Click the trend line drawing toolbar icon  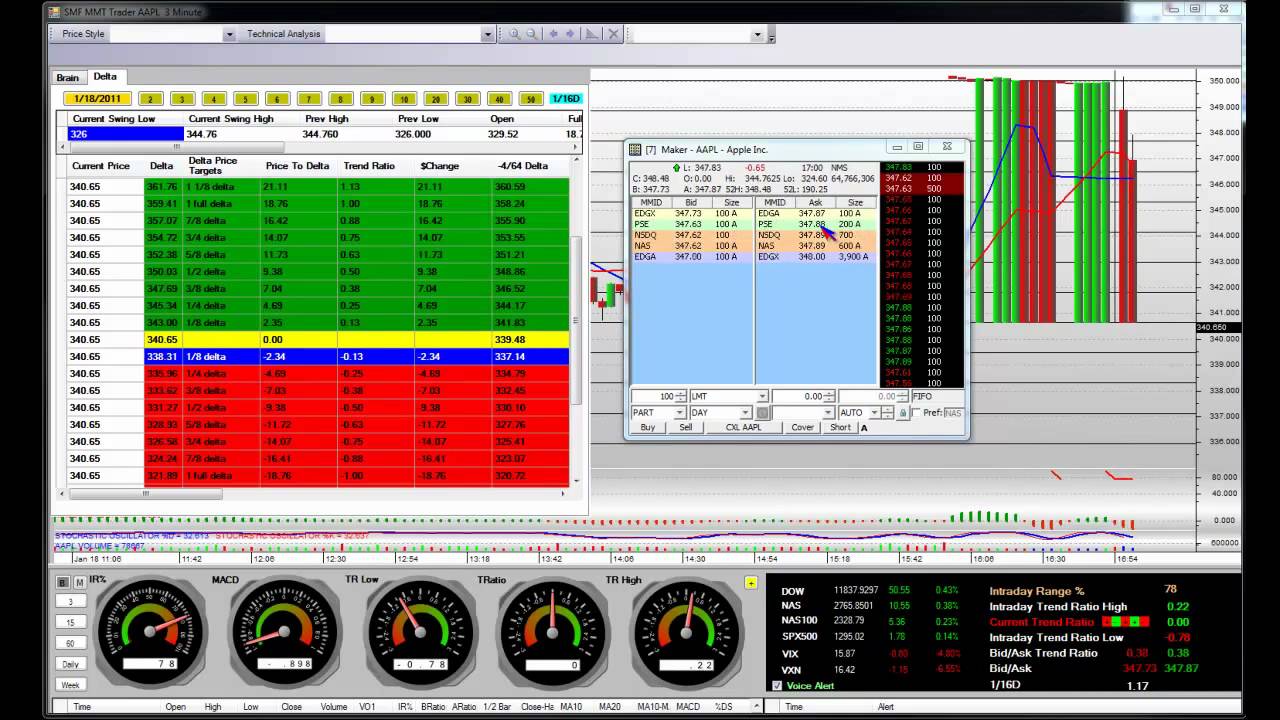[591, 34]
